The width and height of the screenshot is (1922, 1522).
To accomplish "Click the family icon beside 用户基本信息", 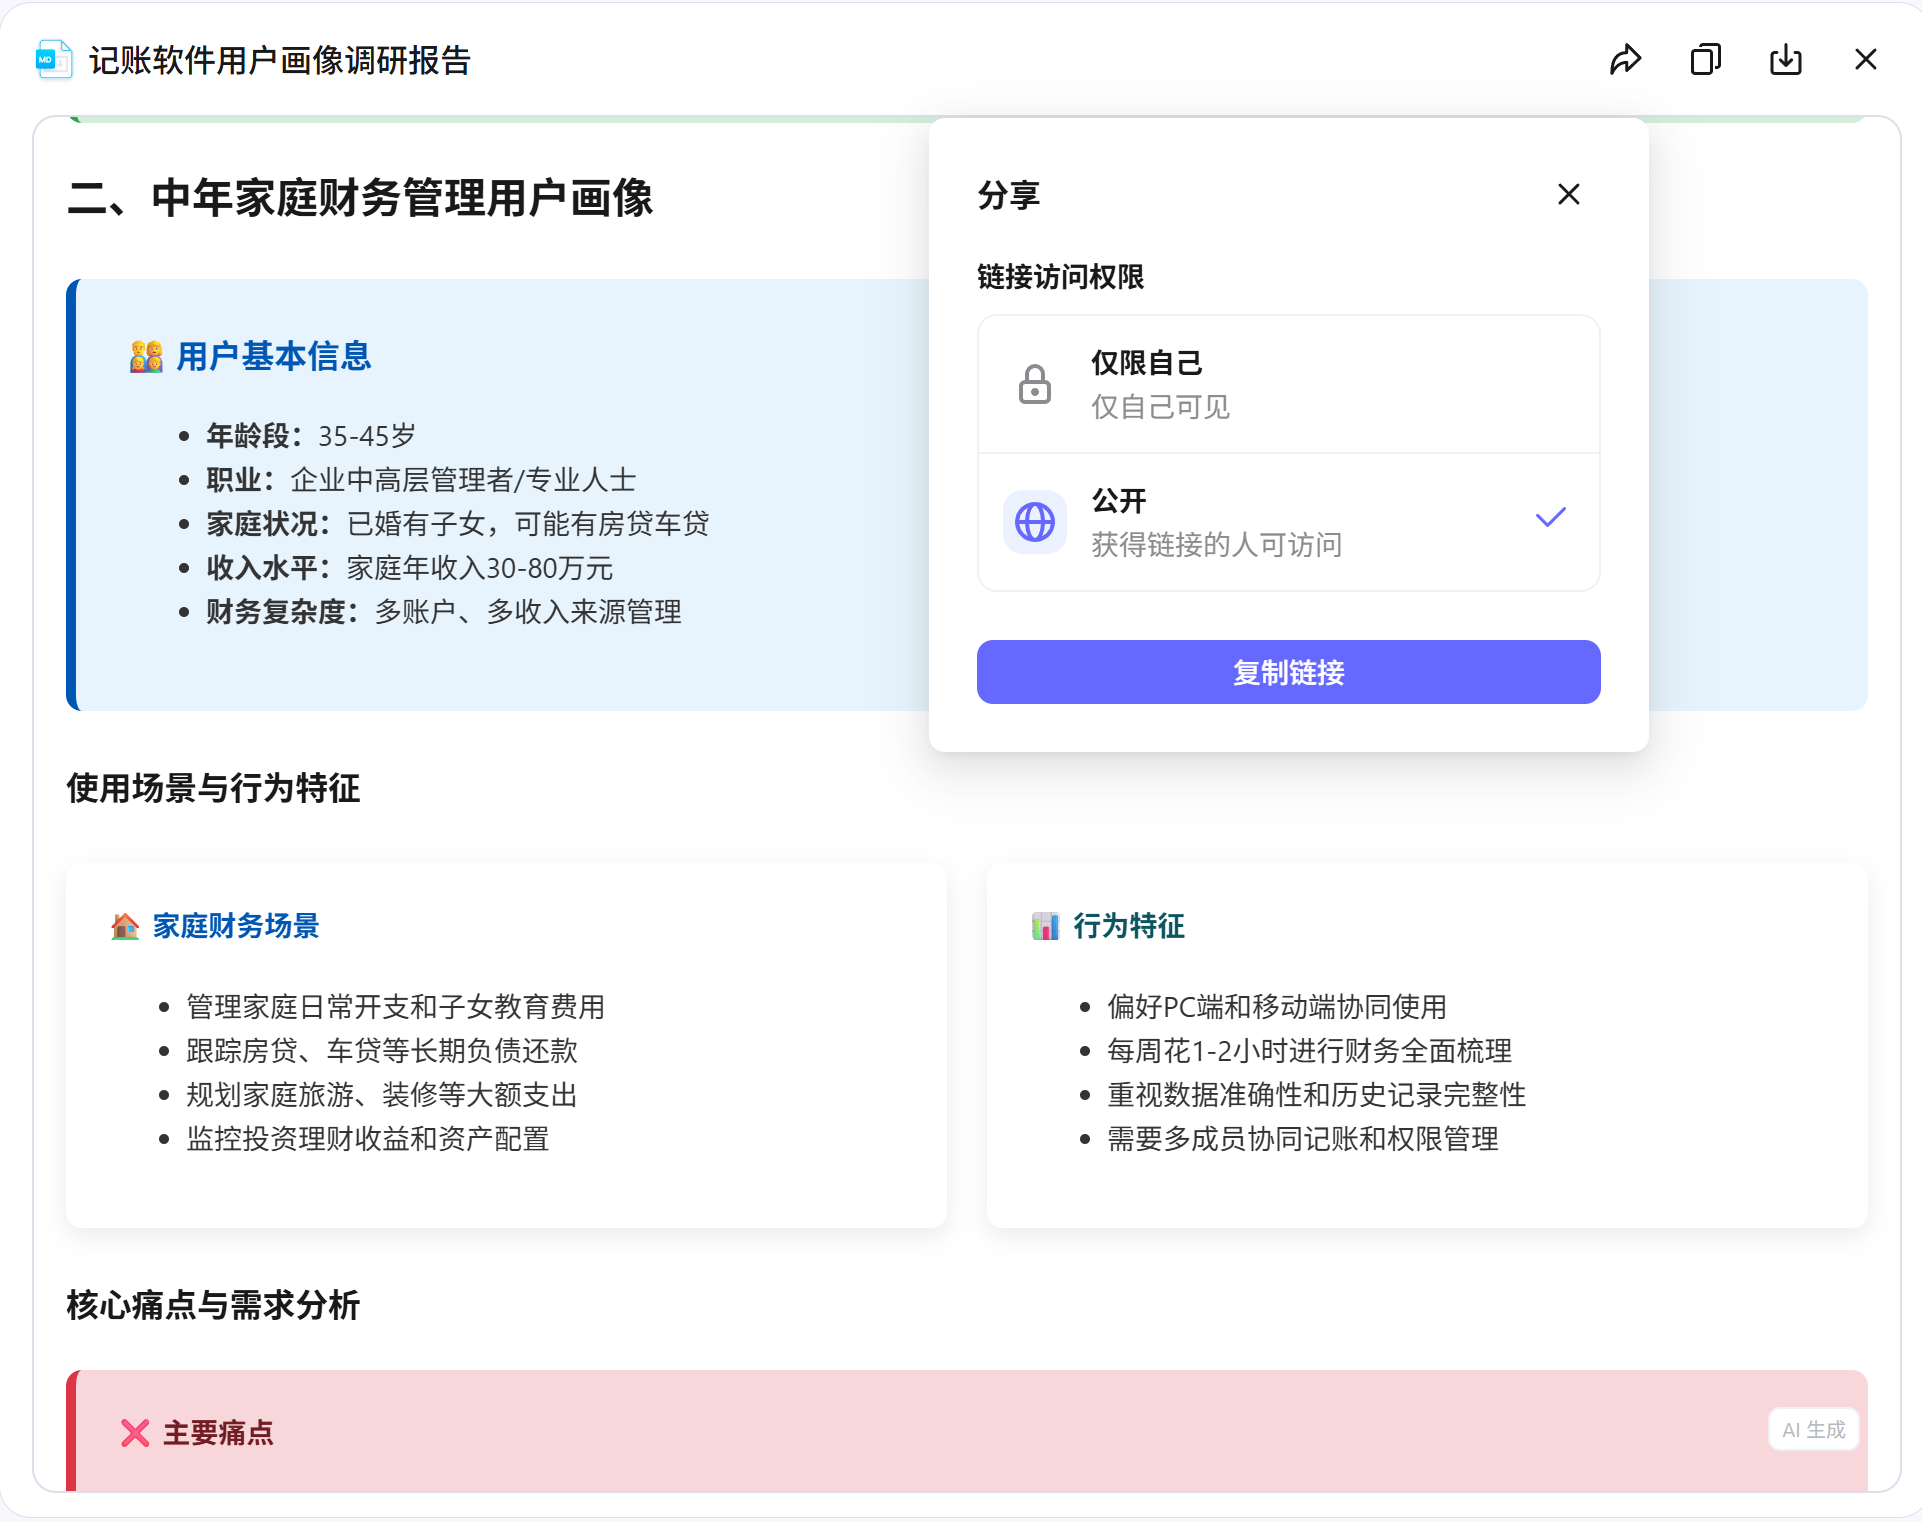I will (145, 356).
